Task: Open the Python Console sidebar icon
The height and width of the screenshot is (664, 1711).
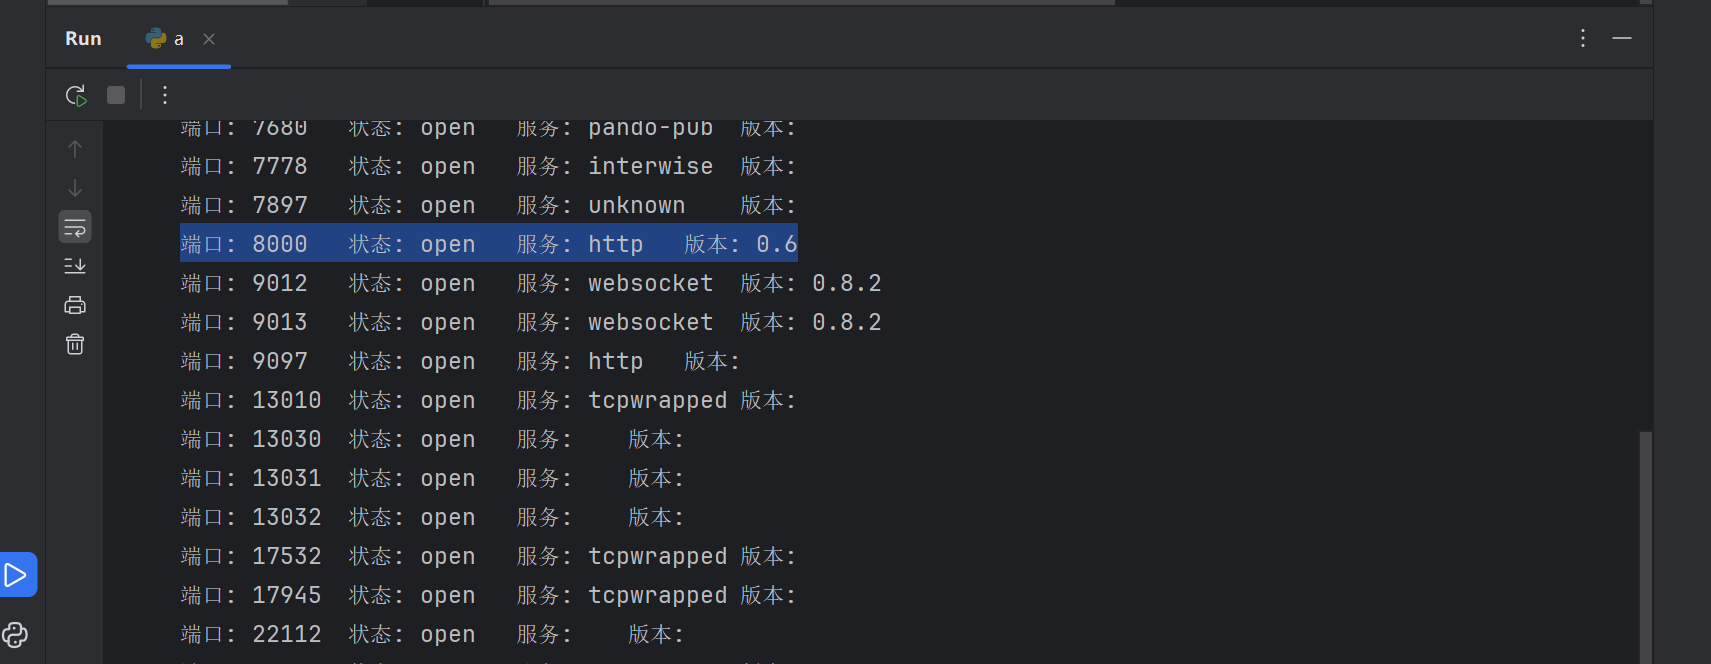Action: (x=15, y=635)
